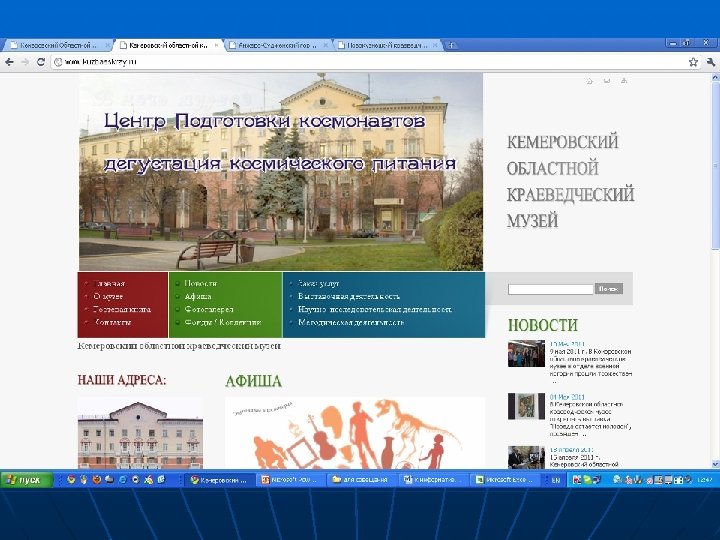This screenshot has width=720, height=540.
Task: Open the Гостевая книга link
Action: [122, 309]
